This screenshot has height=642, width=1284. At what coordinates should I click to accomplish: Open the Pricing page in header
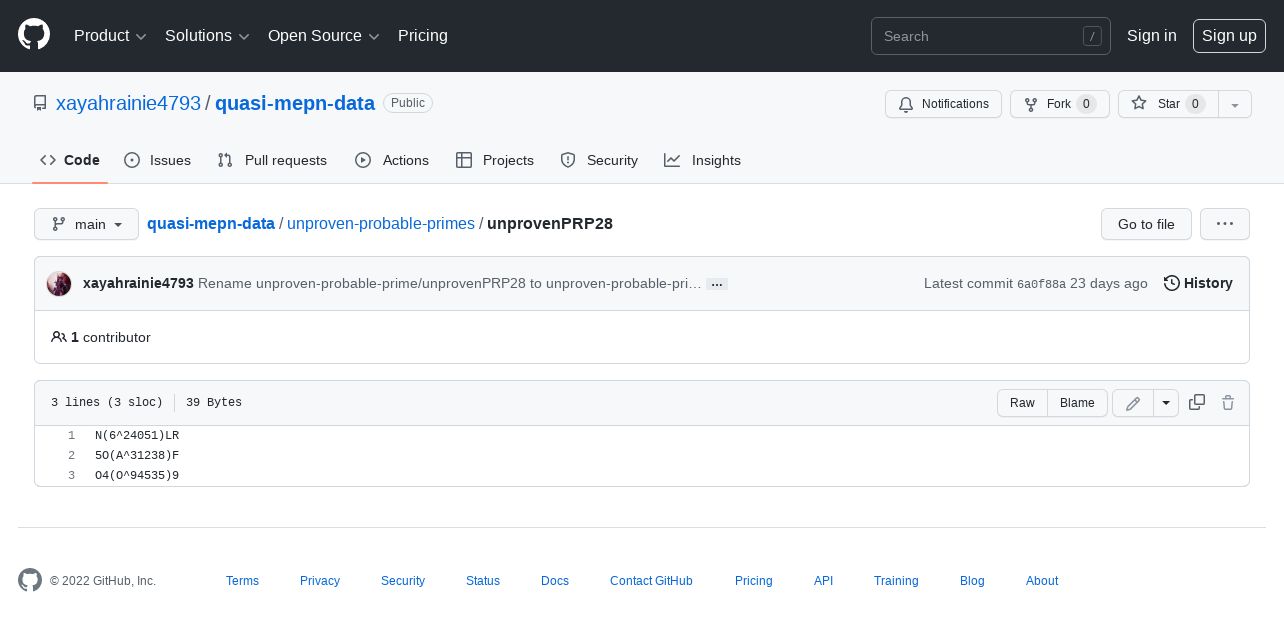423,36
